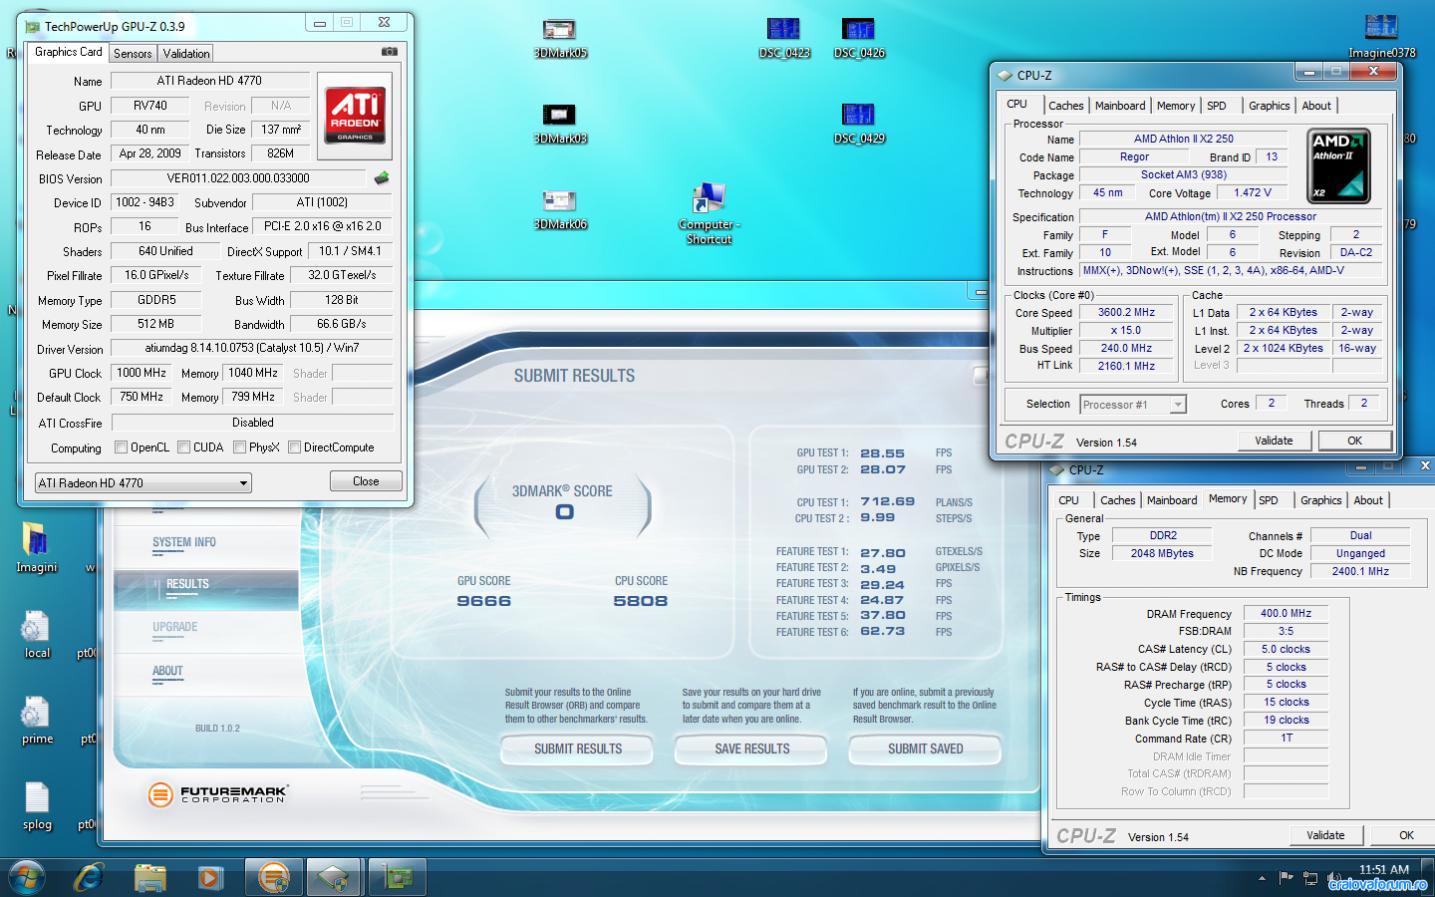Select the splog text file on desktop

pos(37,806)
